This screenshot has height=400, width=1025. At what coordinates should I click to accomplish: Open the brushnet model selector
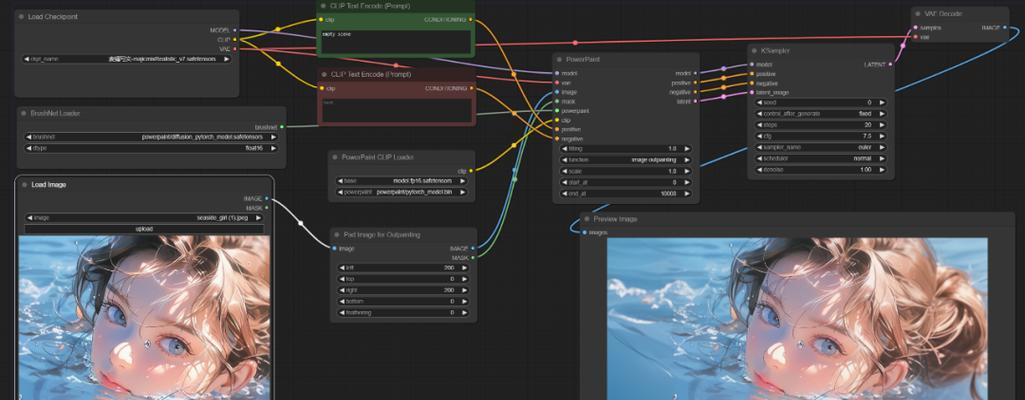click(x=150, y=137)
